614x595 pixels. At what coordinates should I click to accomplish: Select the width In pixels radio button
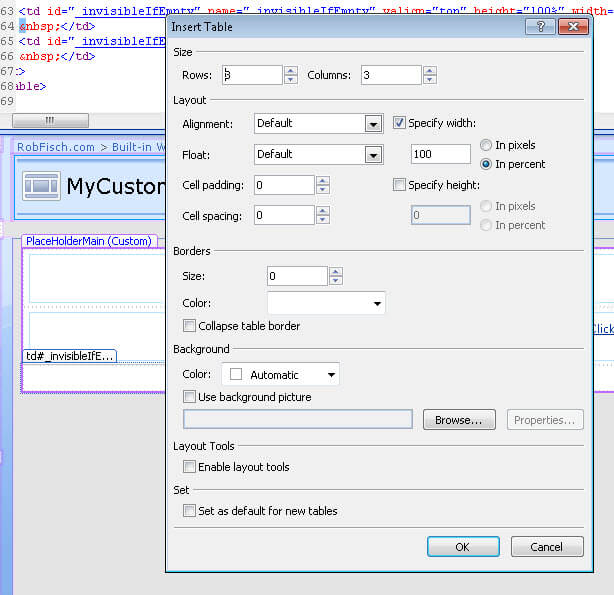coord(486,145)
